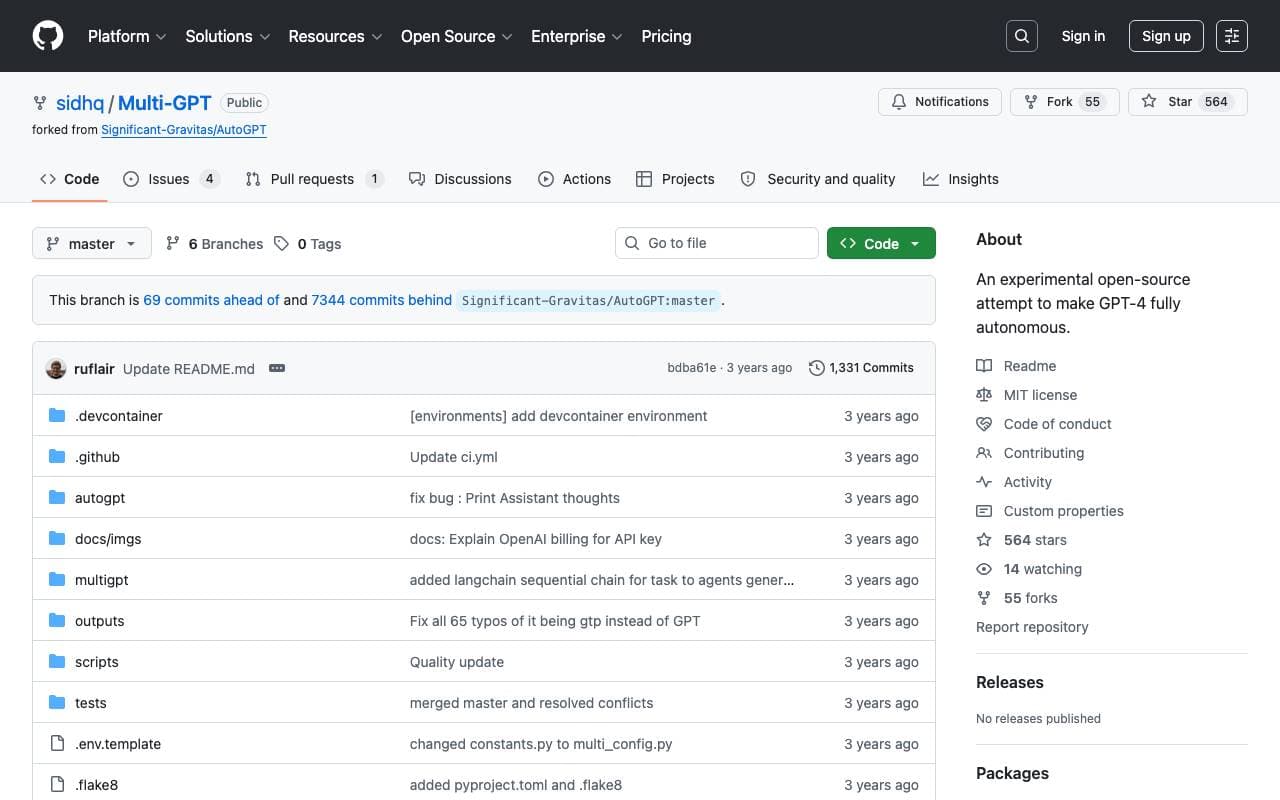The image size is (1280, 800).
Task: Click the scale icon beside MIT license
Action: pos(984,395)
